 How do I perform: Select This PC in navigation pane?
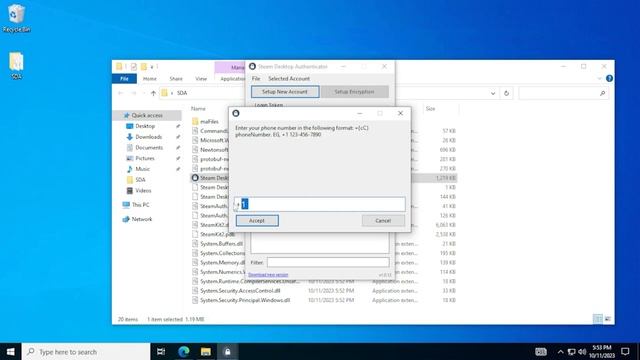(140, 204)
